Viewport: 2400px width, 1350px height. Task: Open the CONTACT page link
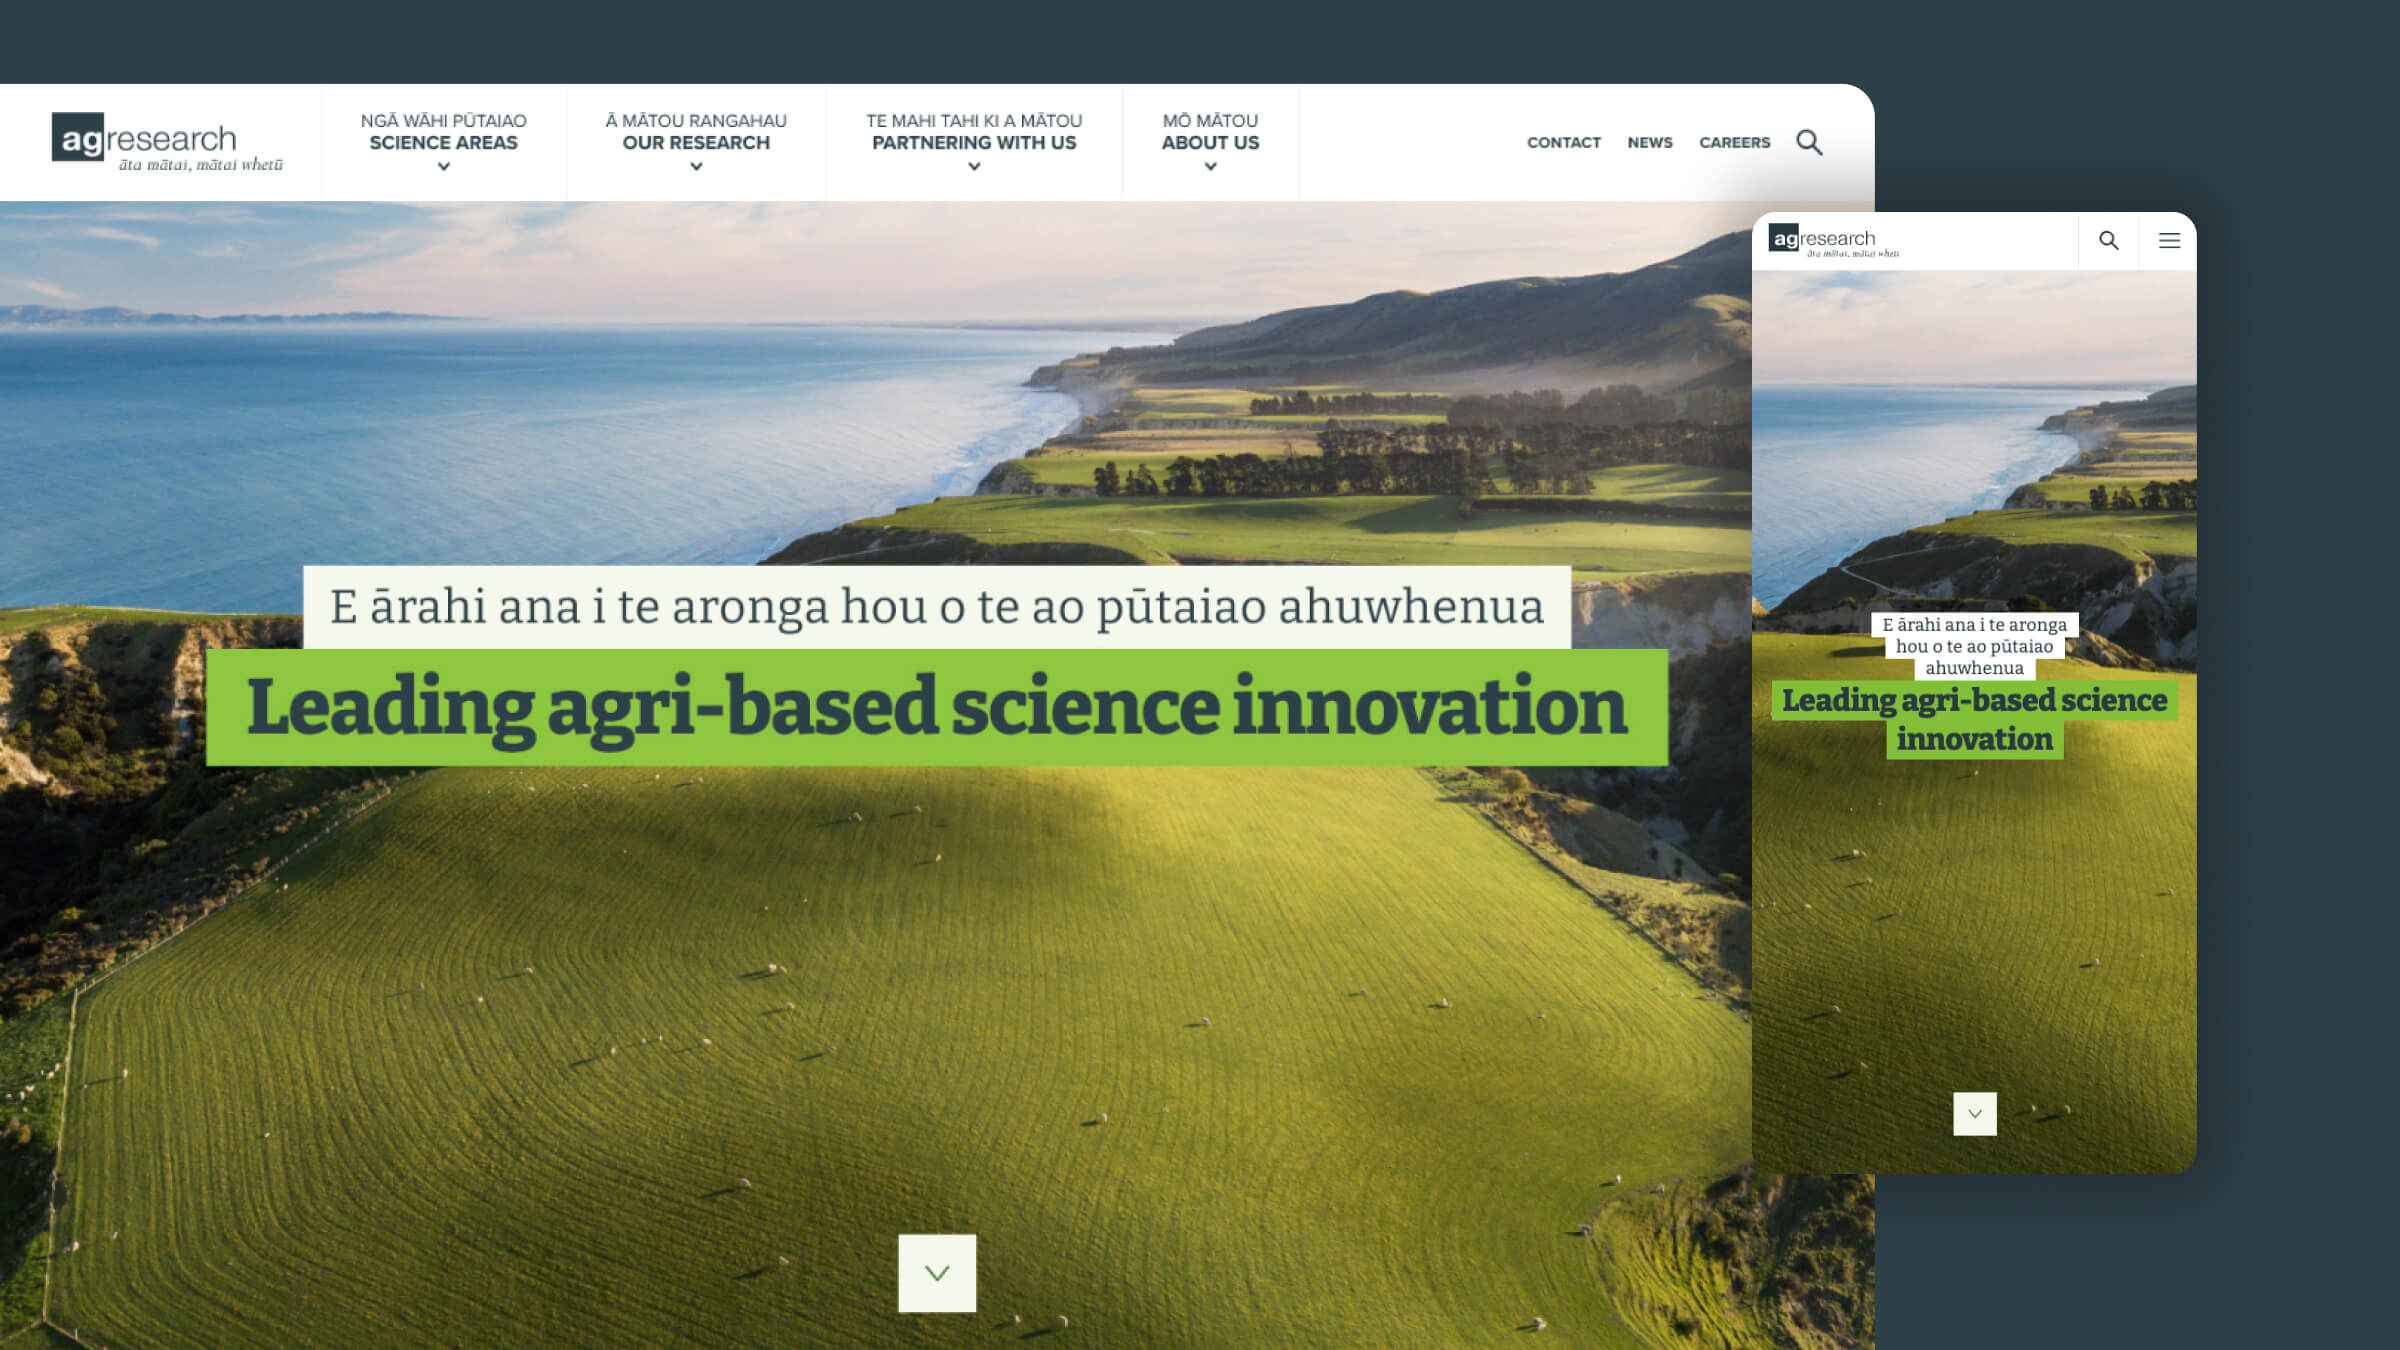point(1563,142)
